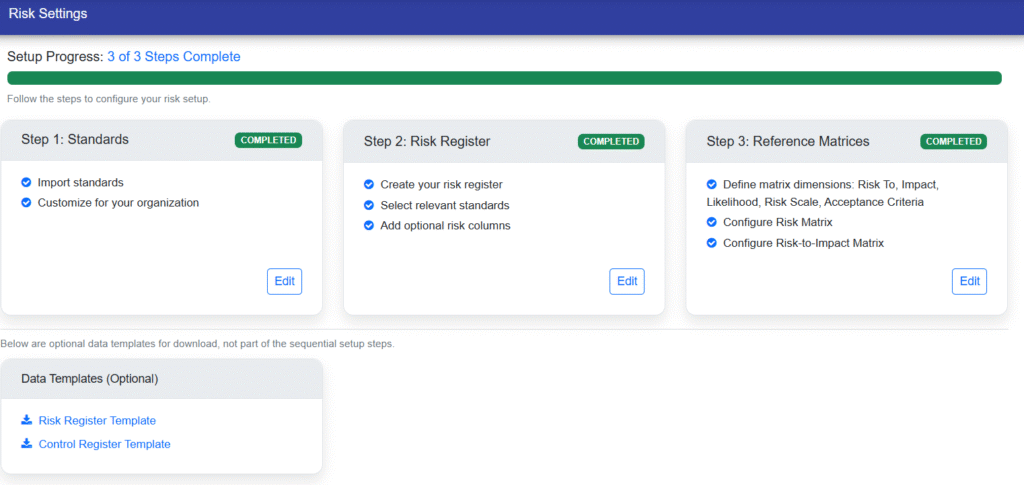Image resolution: width=1024 pixels, height=485 pixels.
Task: Click check icon next to Create your risk register
Action: (x=369, y=185)
